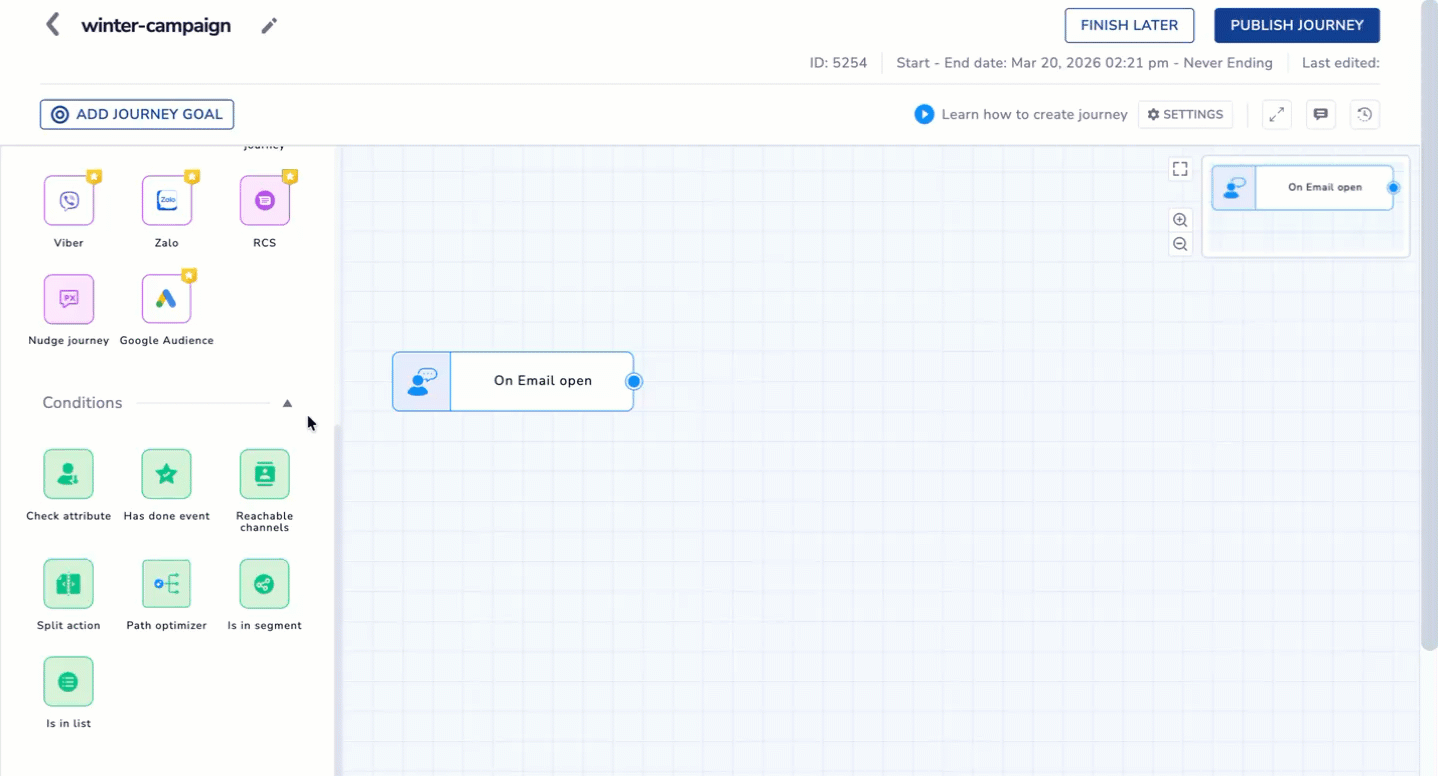Select the Check attribute condition
This screenshot has height=776, width=1438.
coord(68,474)
